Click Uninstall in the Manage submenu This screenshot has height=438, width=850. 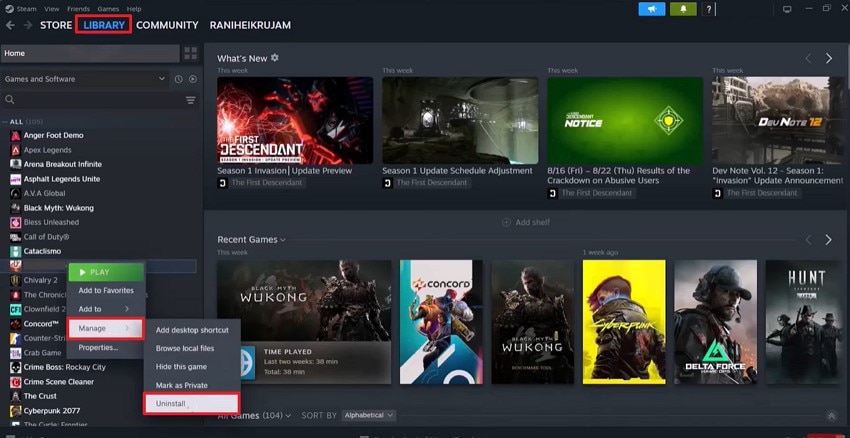click(x=191, y=404)
